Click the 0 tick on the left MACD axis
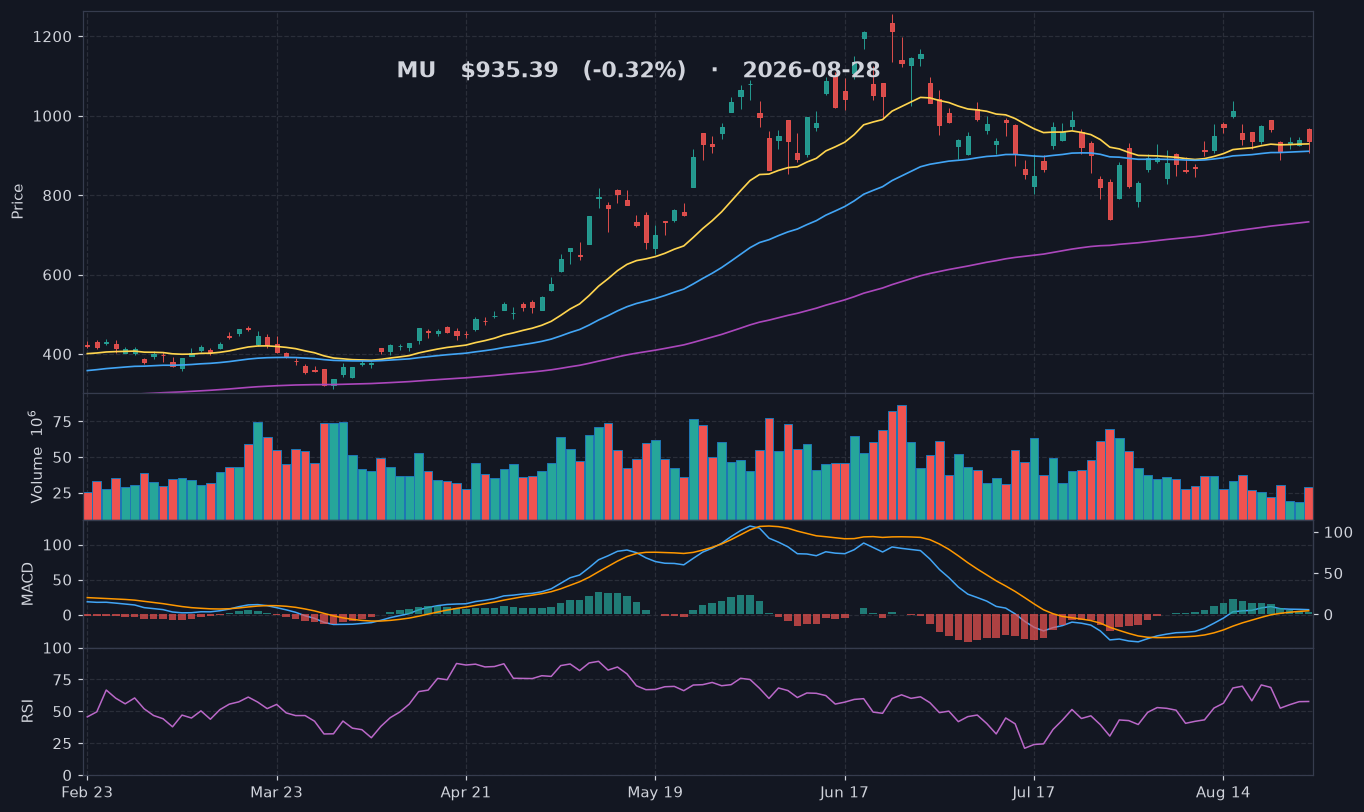The width and height of the screenshot is (1364, 812). click(67, 615)
